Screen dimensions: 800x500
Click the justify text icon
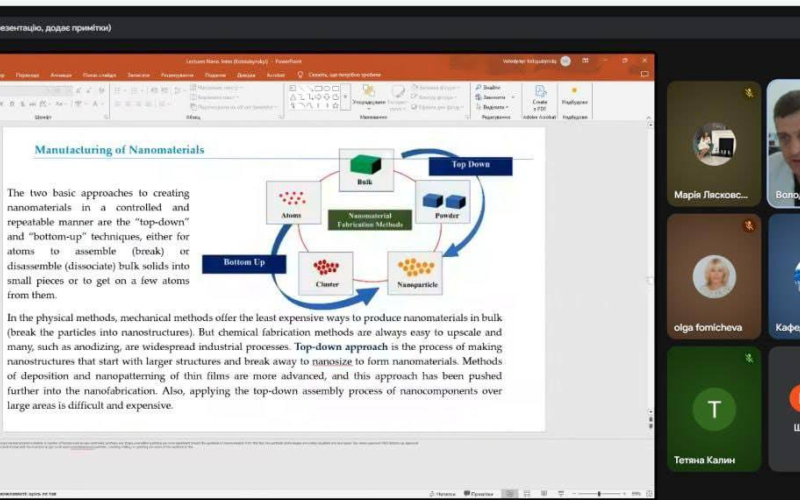pyautogui.click(x=148, y=104)
